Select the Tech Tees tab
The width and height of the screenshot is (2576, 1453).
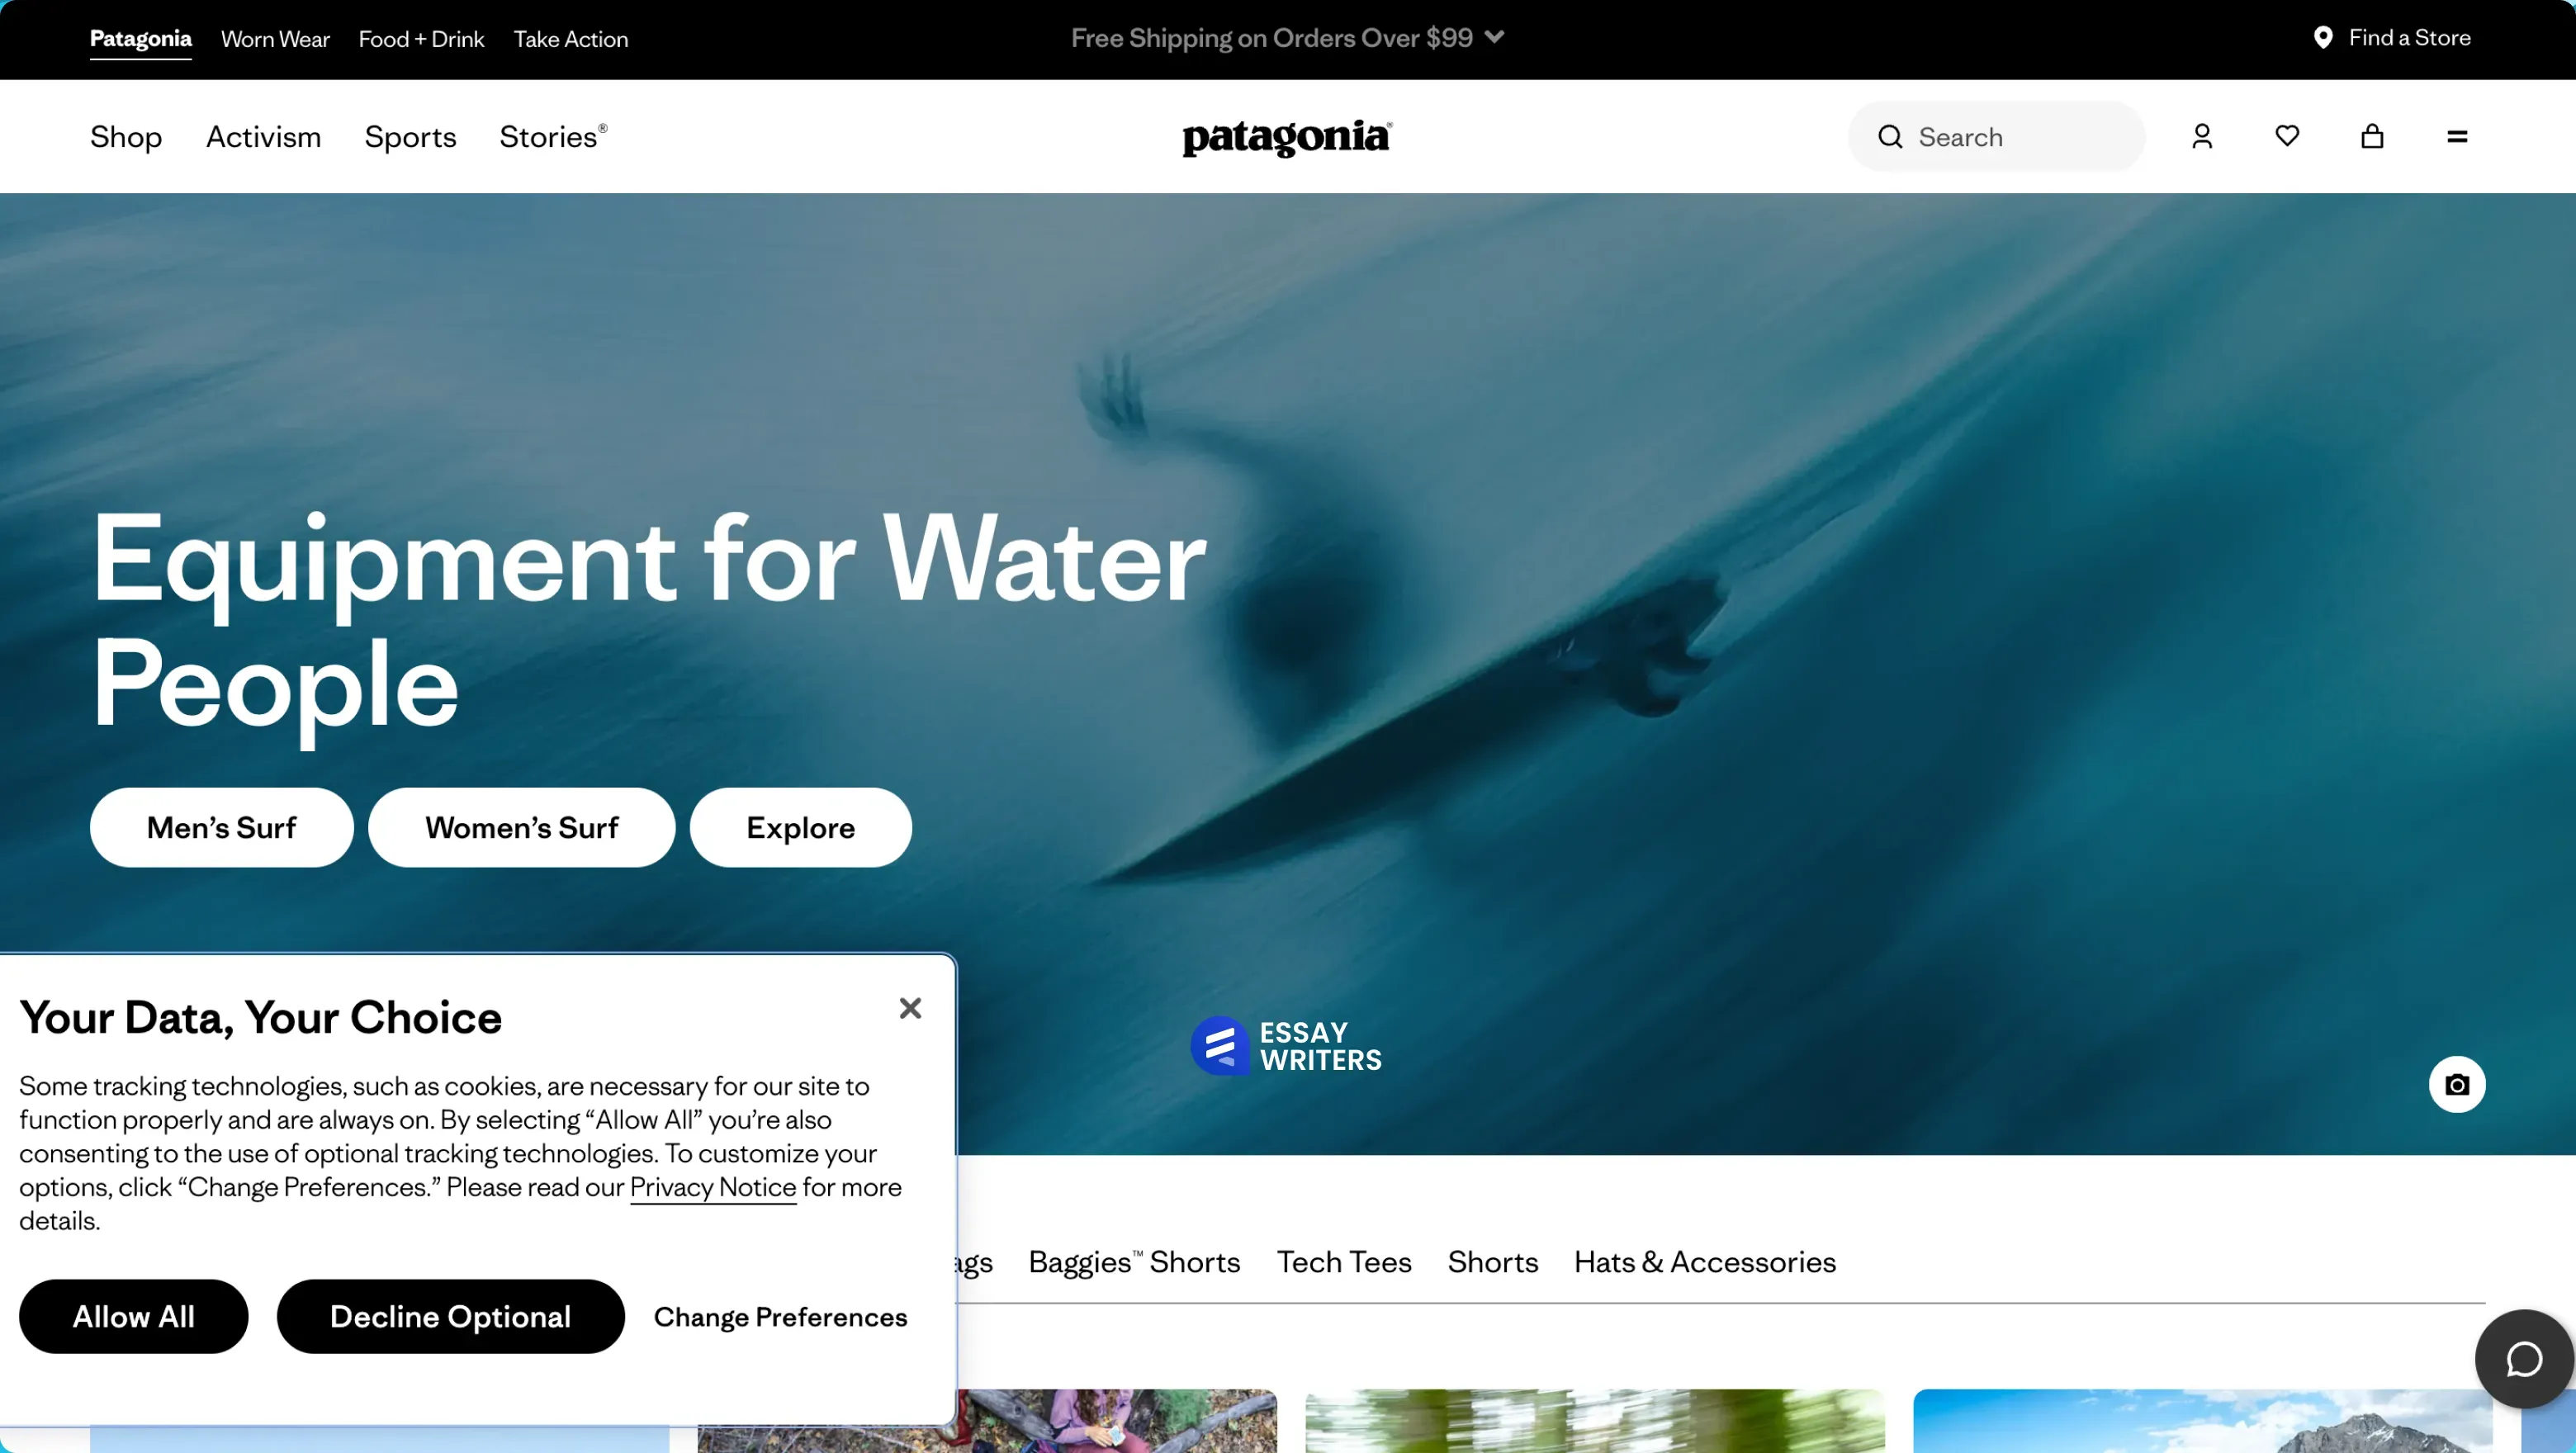(x=1344, y=1262)
